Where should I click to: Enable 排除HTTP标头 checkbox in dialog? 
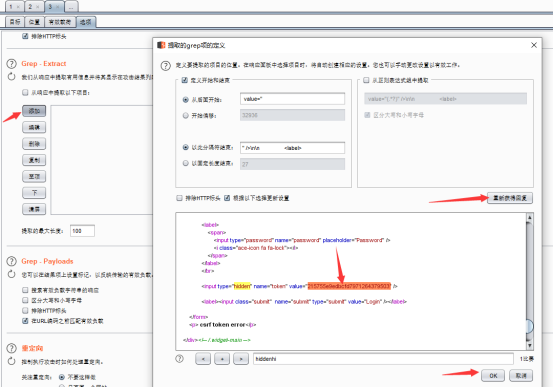point(180,198)
